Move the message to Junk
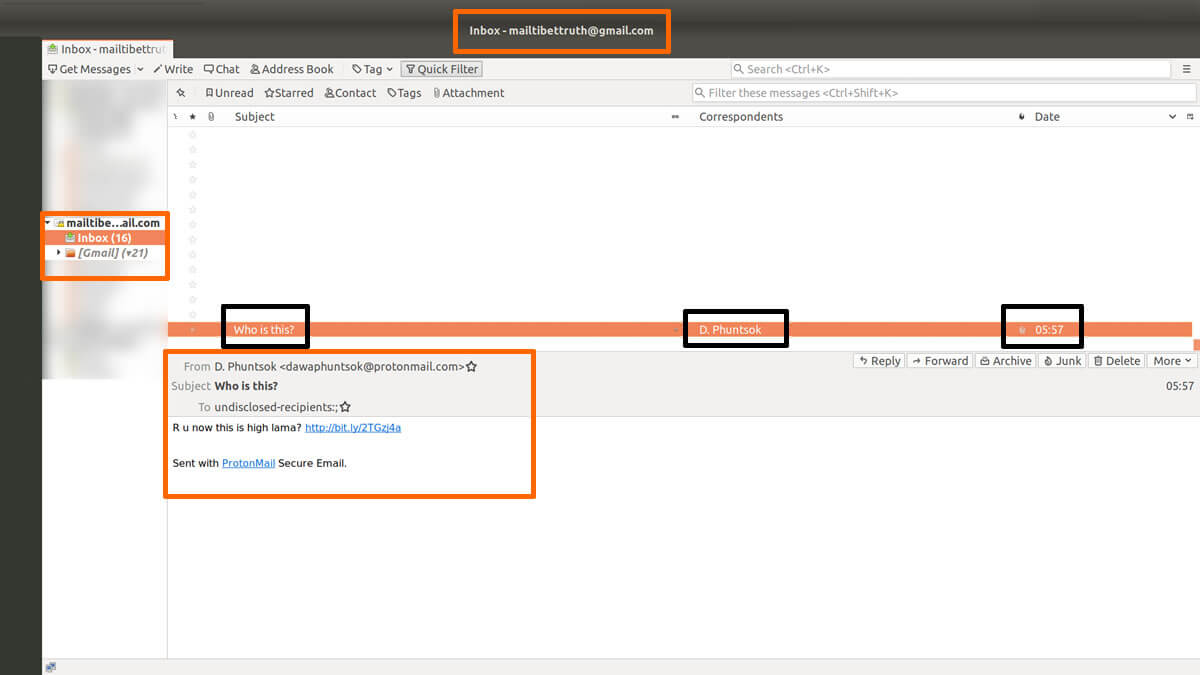The height and width of the screenshot is (675, 1200). (1061, 361)
